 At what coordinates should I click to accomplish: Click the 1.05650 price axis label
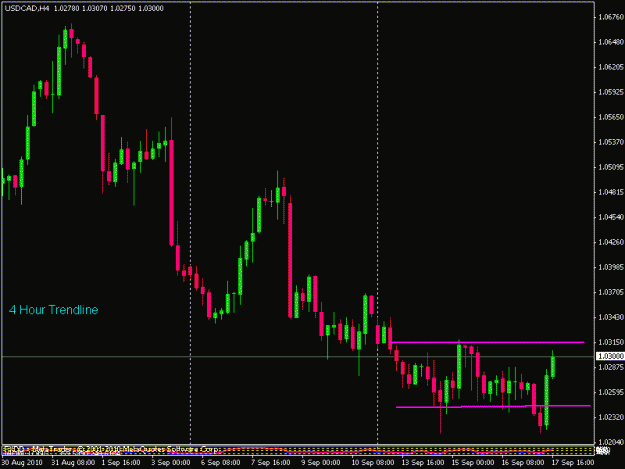(610, 117)
